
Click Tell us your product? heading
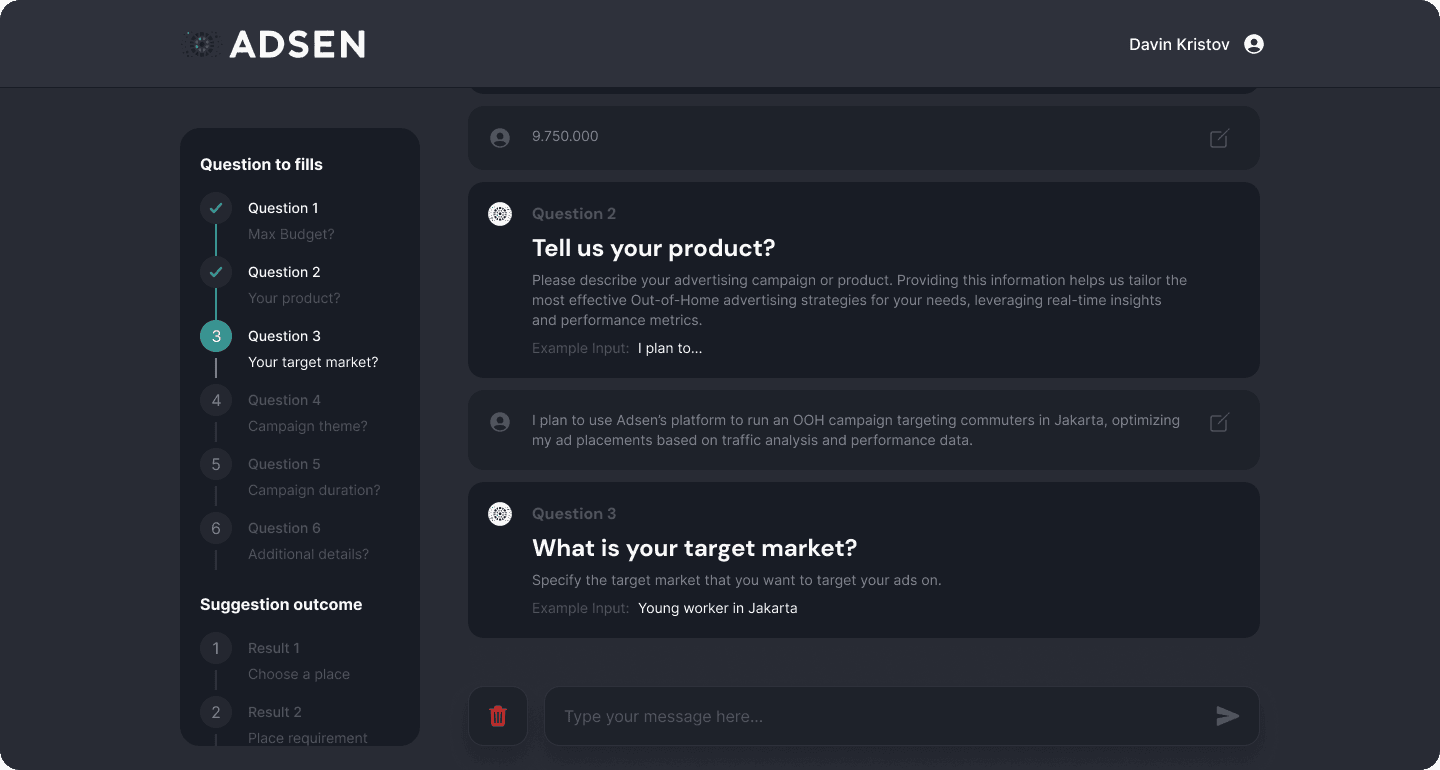click(x=653, y=248)
